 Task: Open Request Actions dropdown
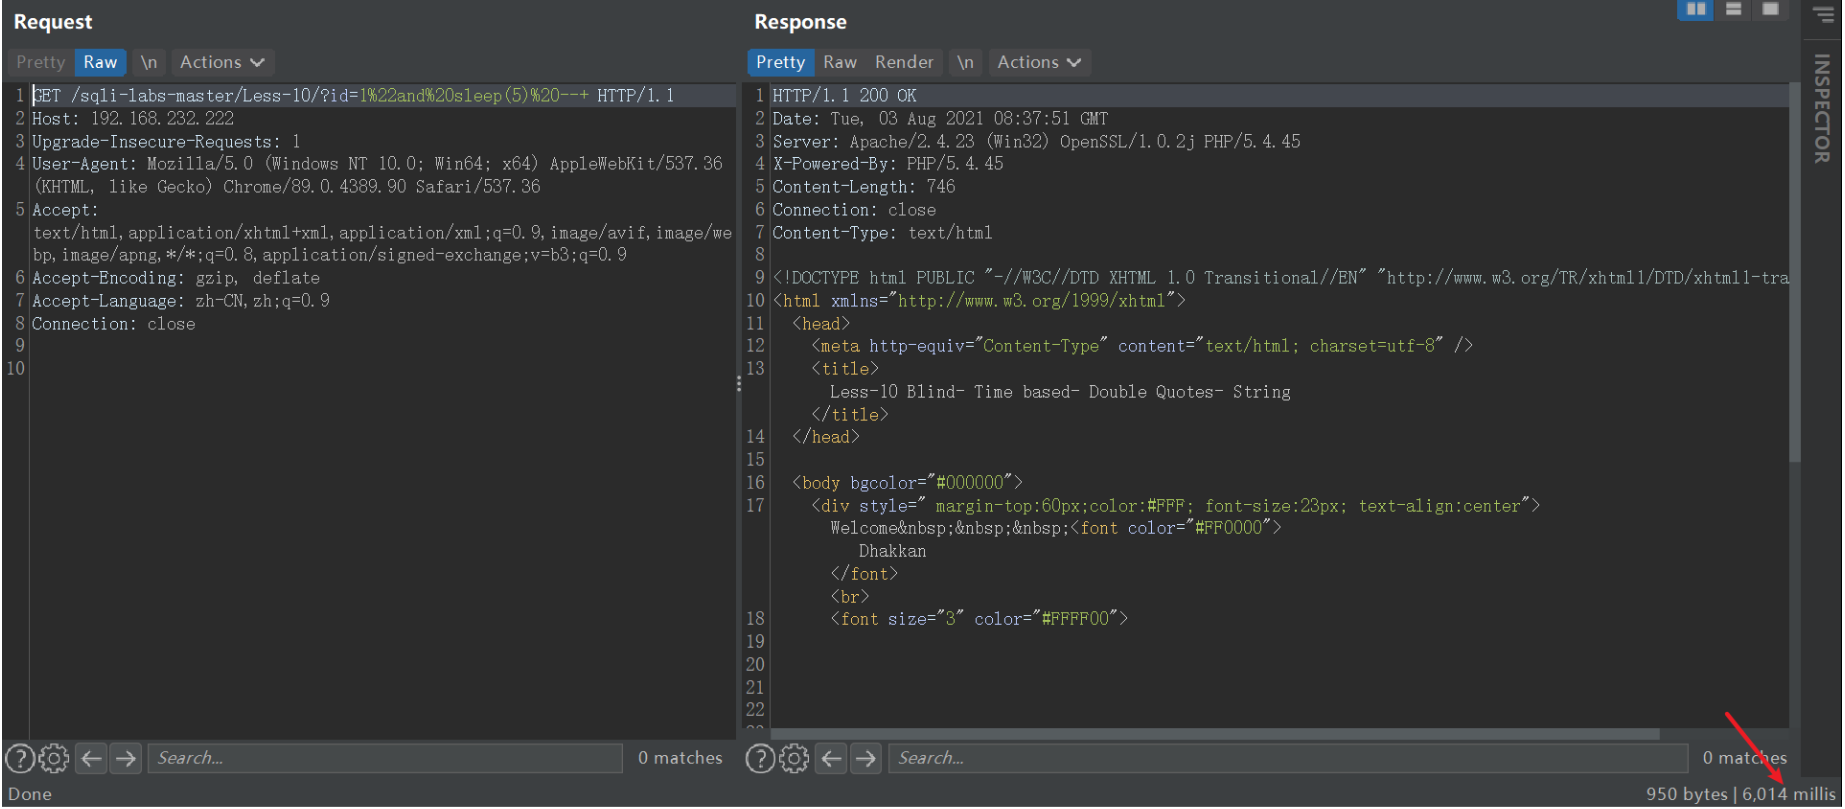click(x=222, y=62)
